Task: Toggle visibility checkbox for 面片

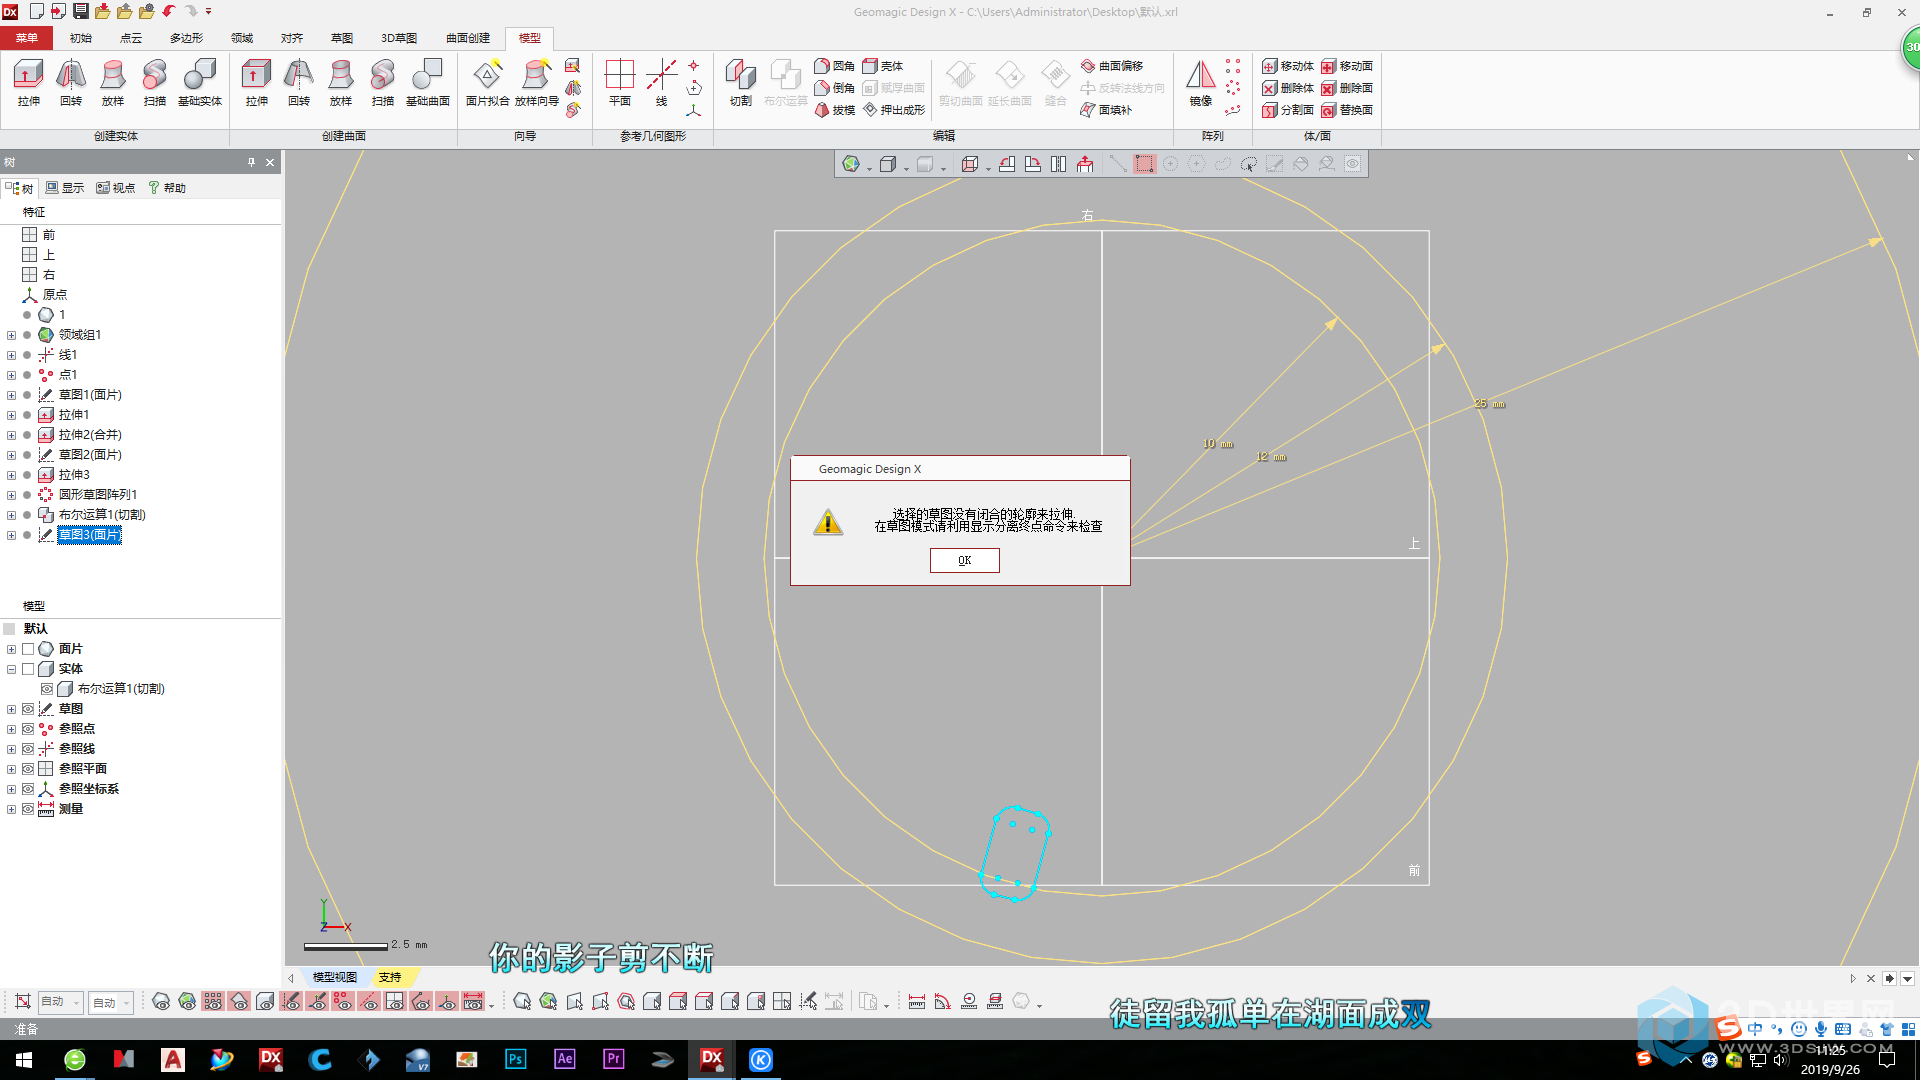Action: click(x=28, y=649)
